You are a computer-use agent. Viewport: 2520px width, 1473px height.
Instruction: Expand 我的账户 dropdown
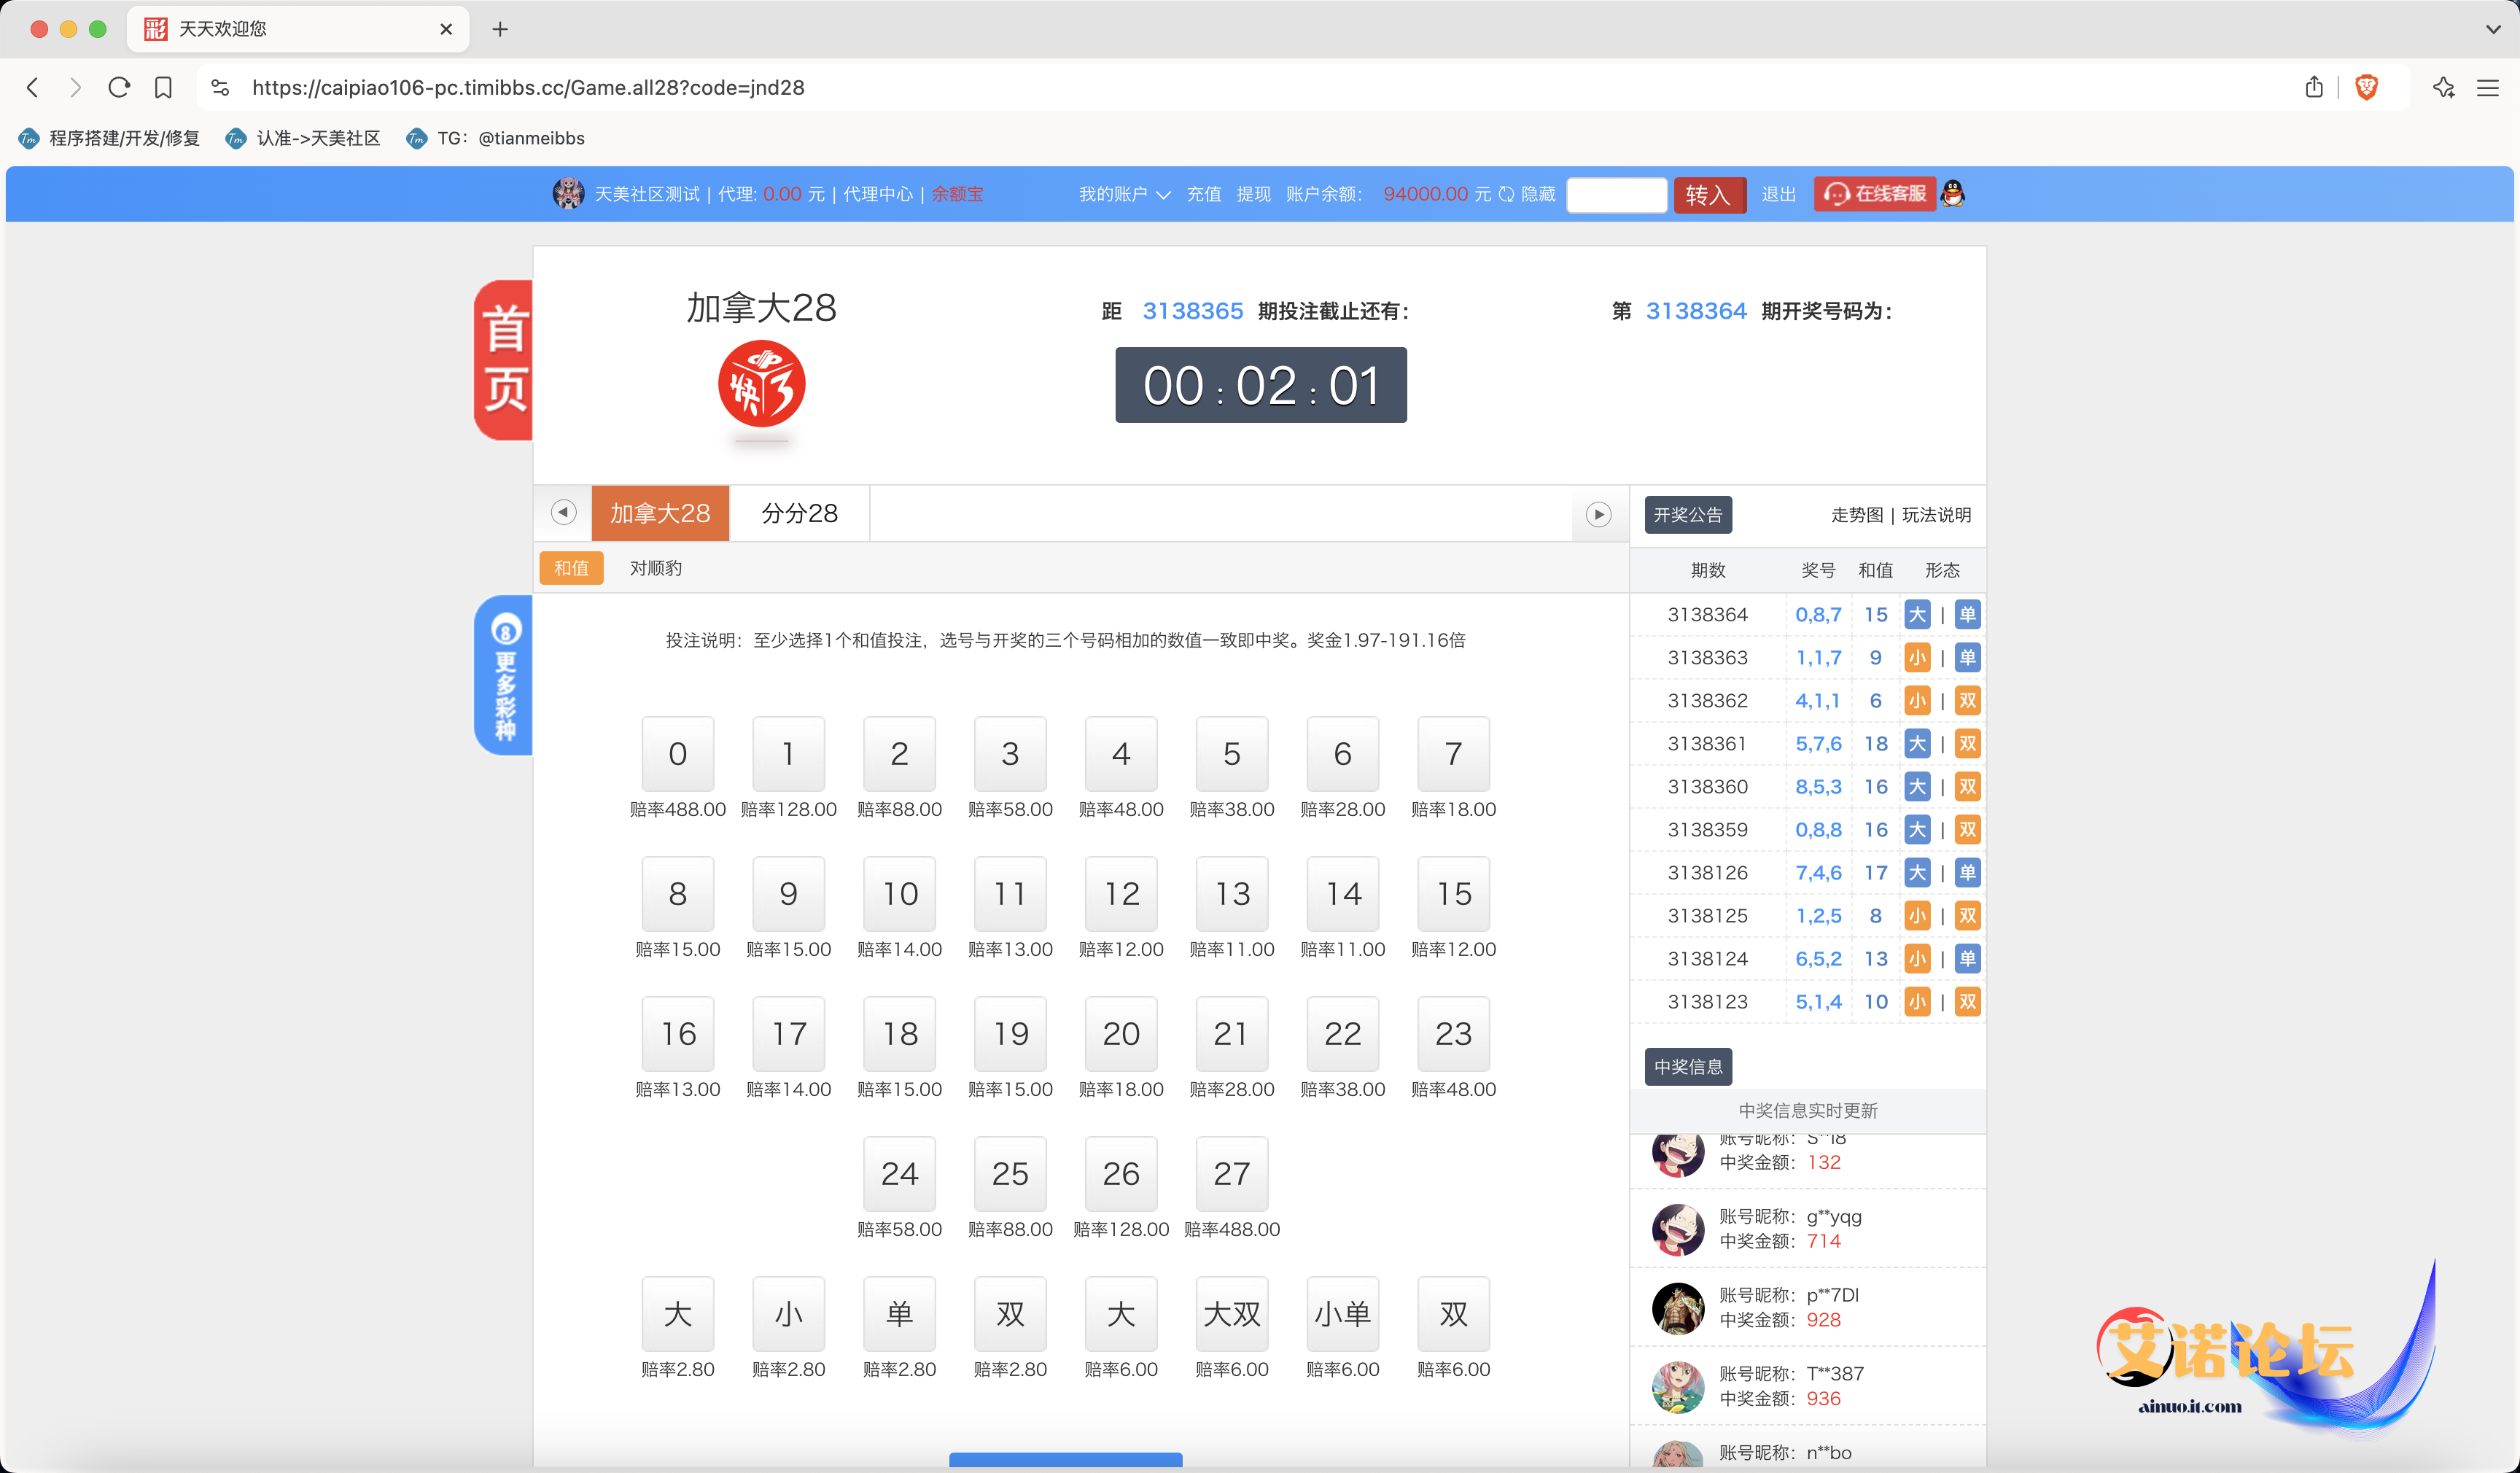coord(1124,194)
